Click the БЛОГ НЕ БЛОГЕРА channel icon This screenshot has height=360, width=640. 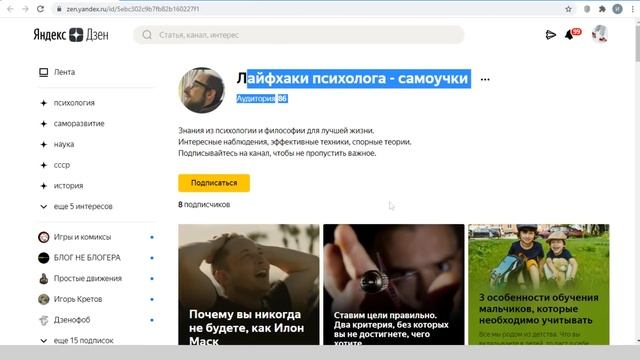tap(44, 258)
